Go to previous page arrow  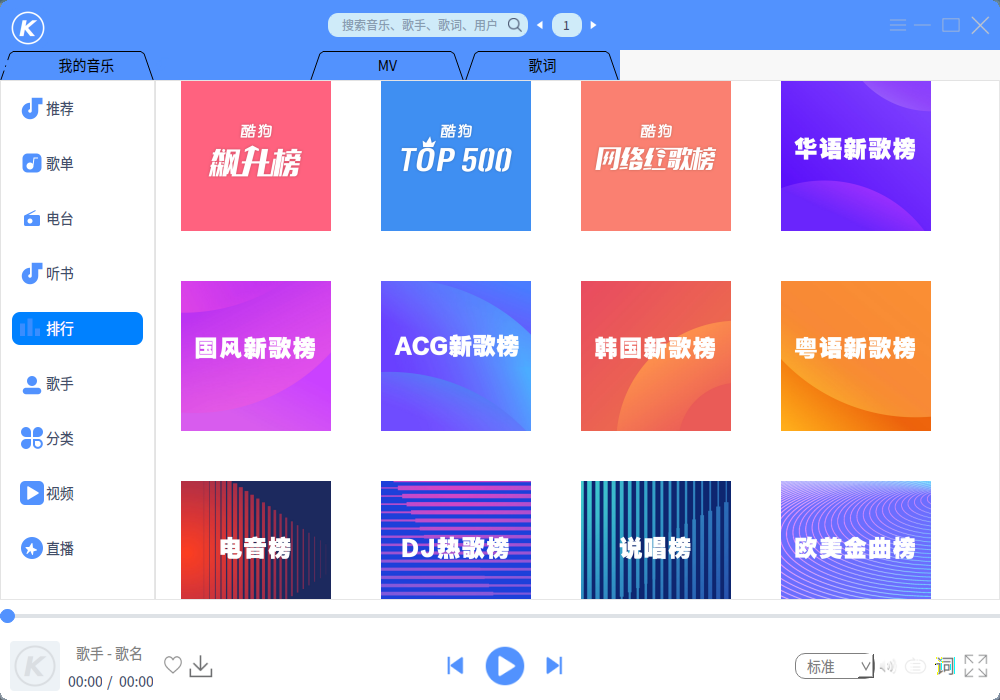540,25
